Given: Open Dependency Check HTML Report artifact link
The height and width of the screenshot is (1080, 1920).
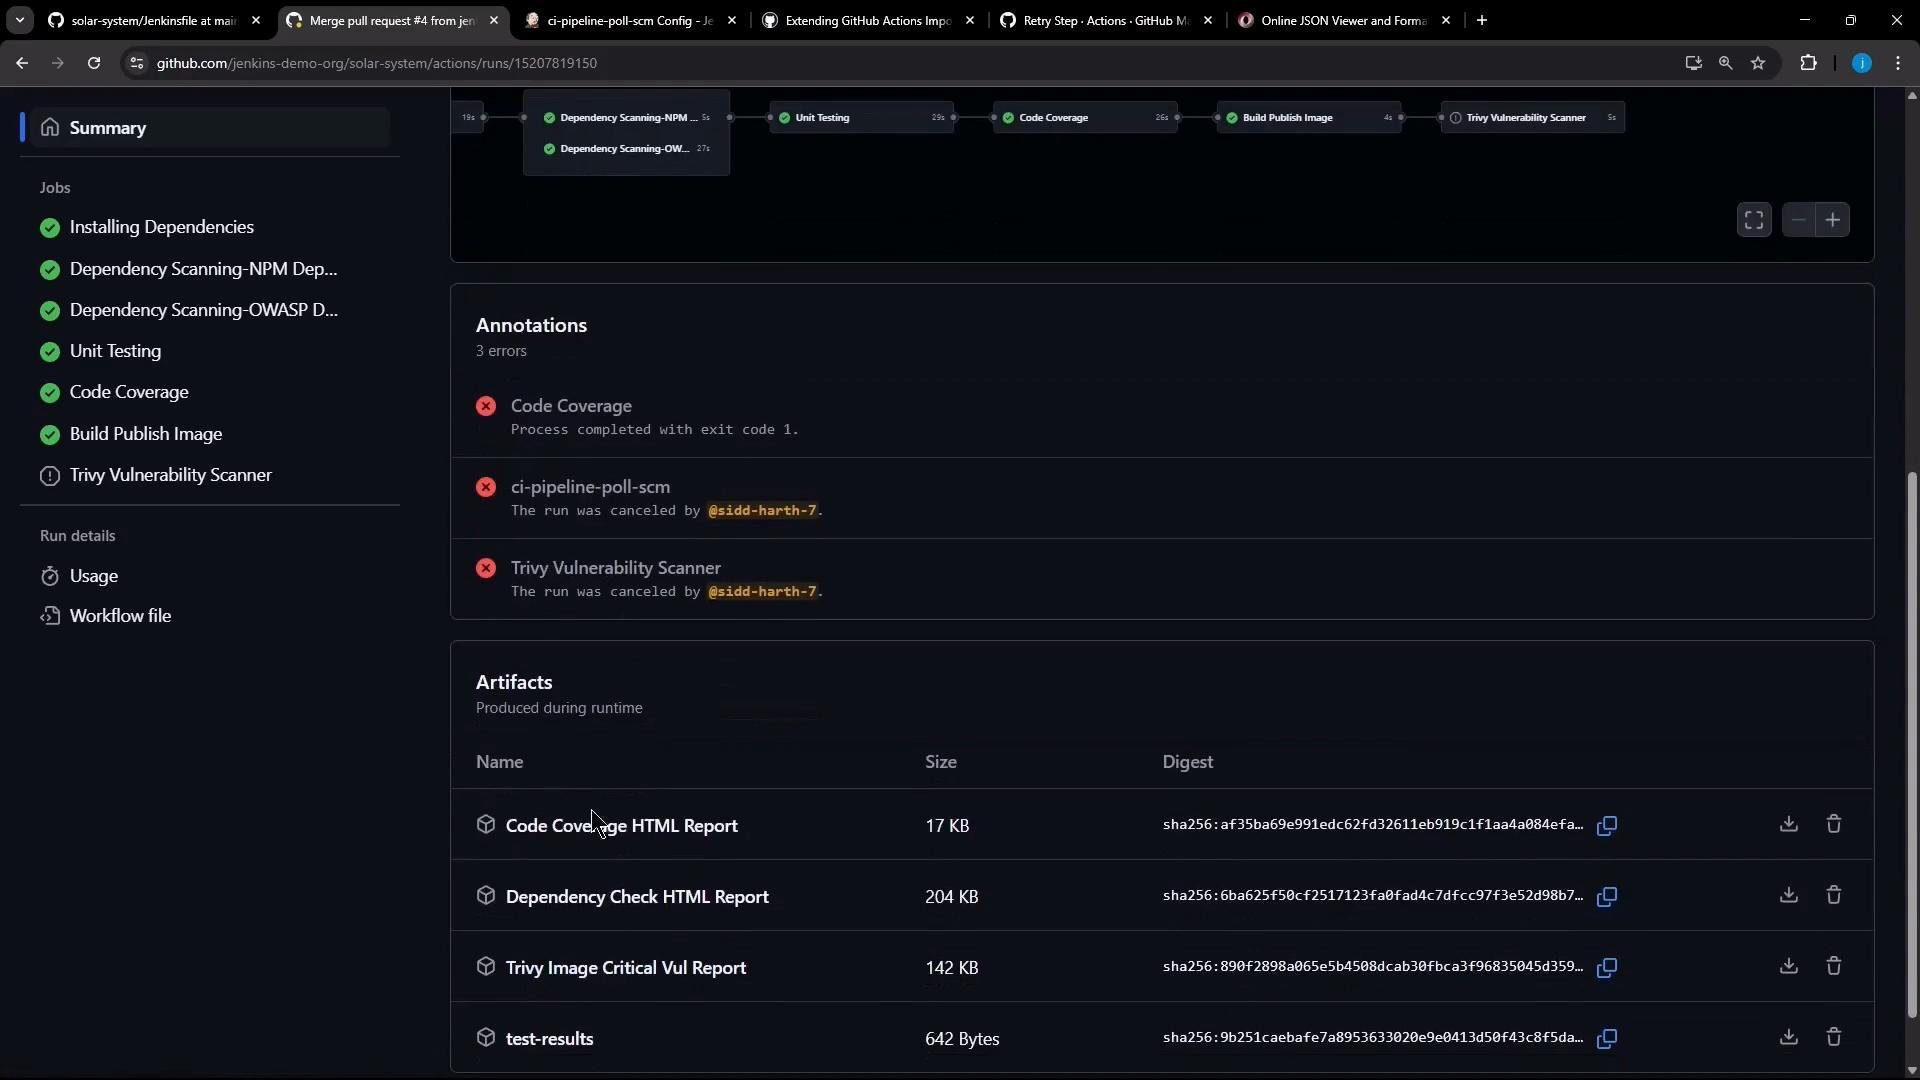Looking at the screenshot, I should pos(637,897).
